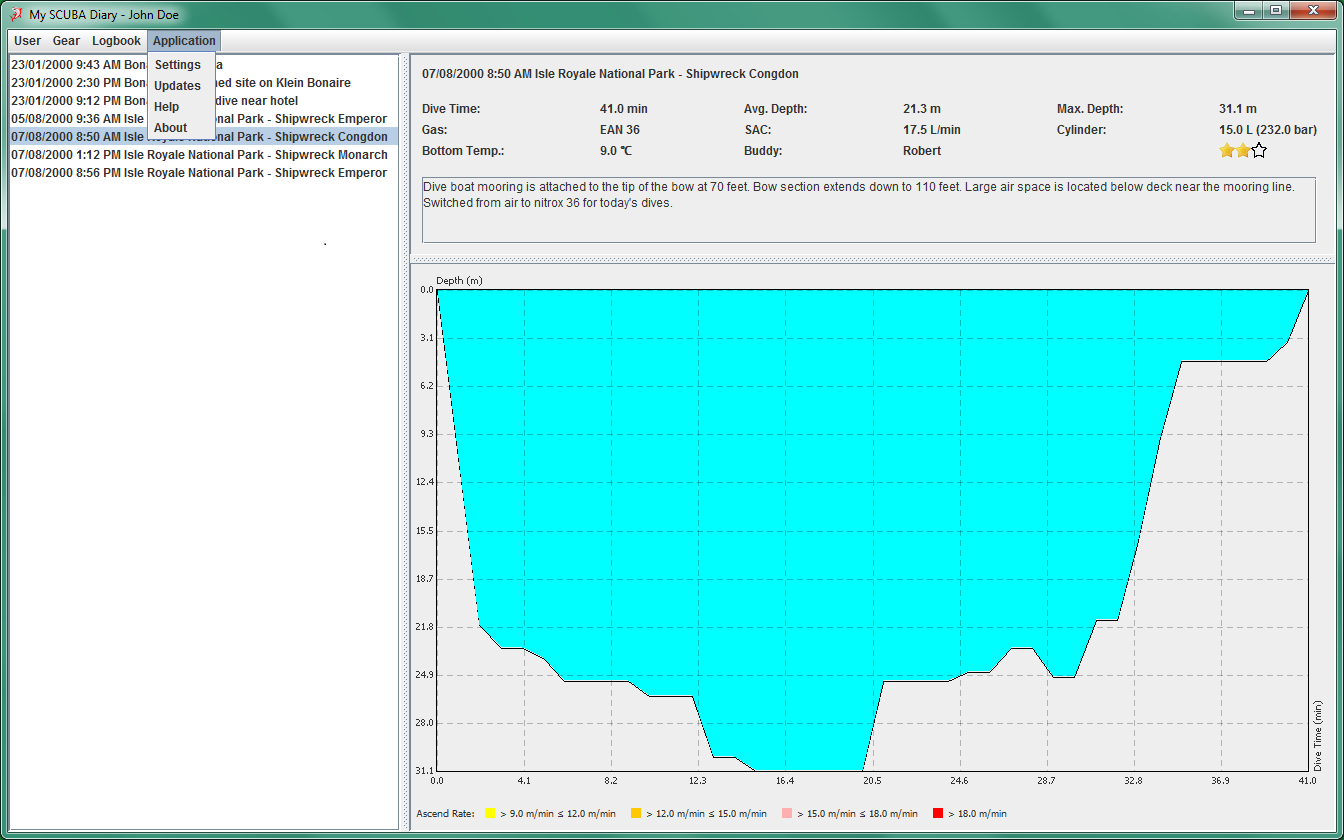Click the red ascend rate legend square
Viewport: 1344px width, 840px height.
click(x=937, y=813)
